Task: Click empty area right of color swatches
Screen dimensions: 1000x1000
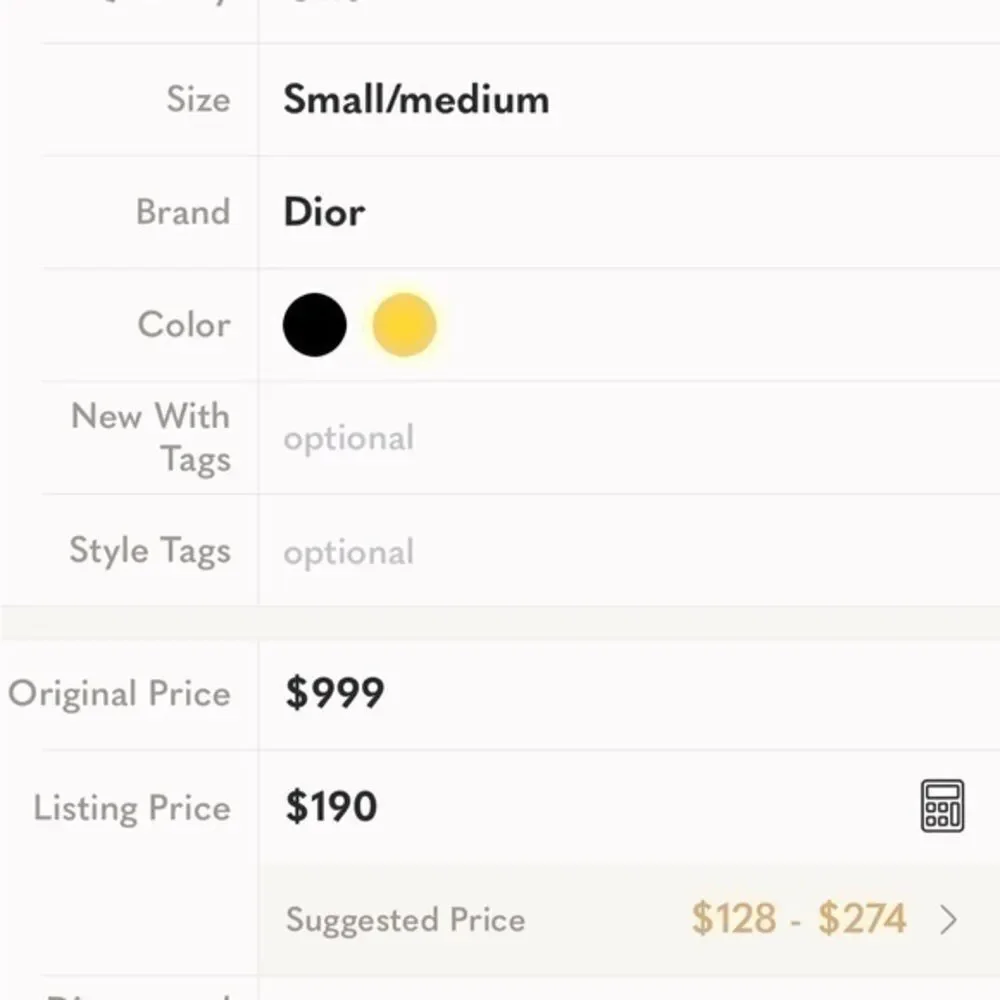Action: (x=718, y=325)
